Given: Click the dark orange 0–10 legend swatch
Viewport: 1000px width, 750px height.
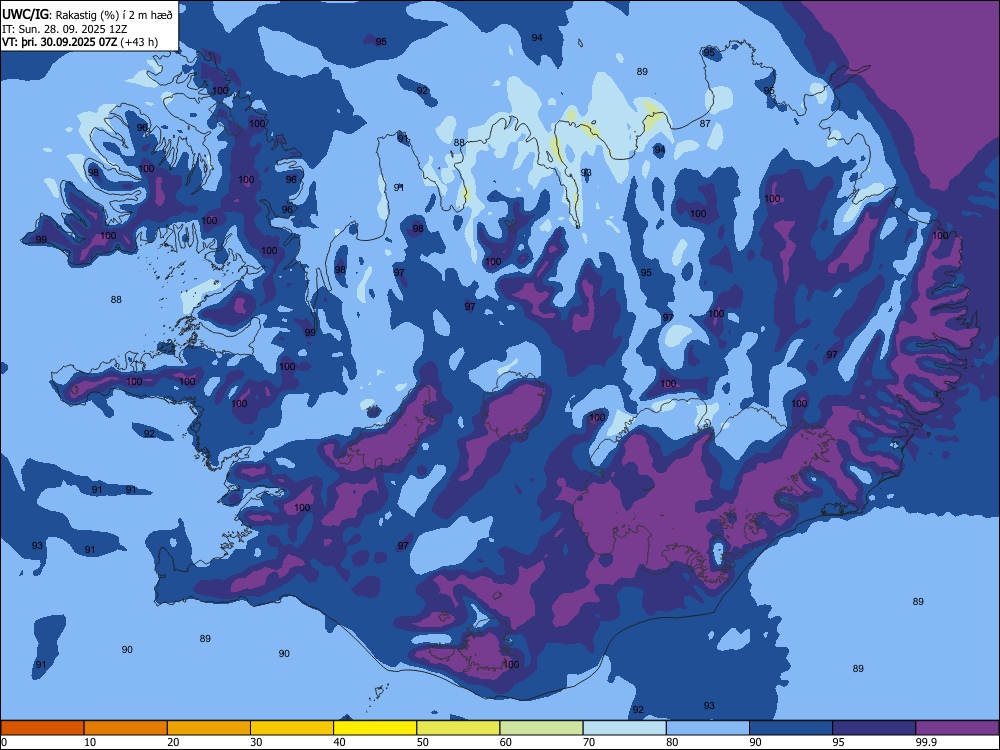Looking at the screenshot, I should [42, 728].
